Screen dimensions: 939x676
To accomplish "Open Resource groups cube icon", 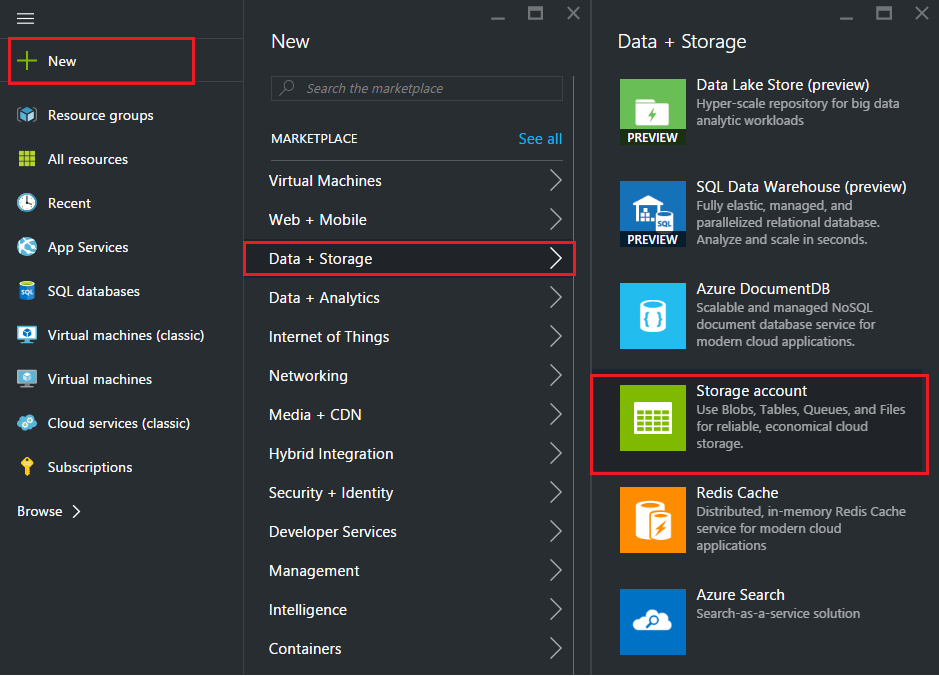I will tap(27, 114).
